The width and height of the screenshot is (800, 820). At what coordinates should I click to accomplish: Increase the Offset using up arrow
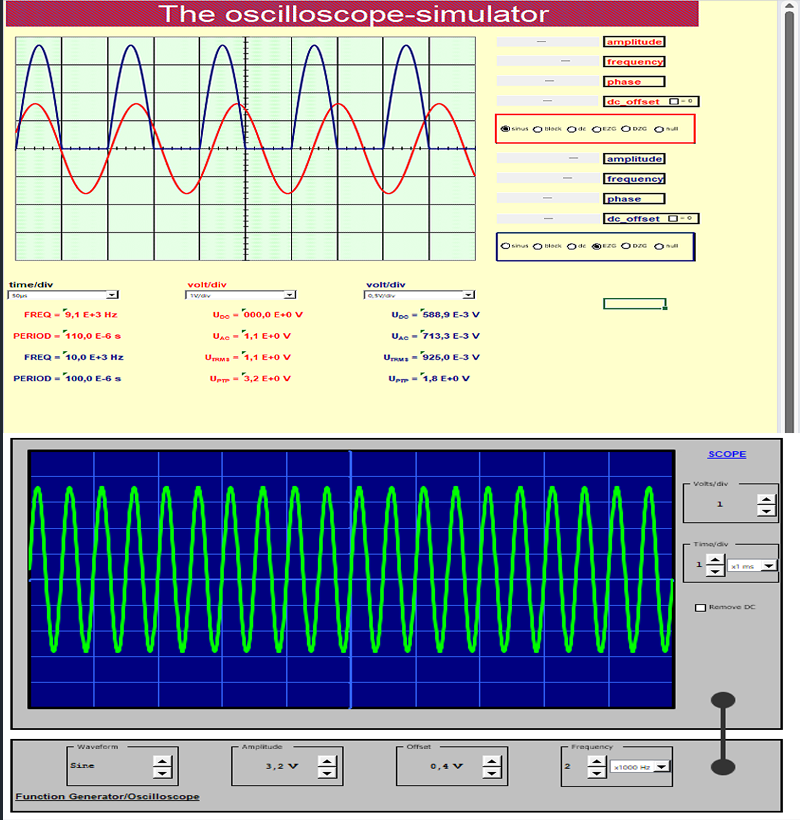tap(491, 761)
